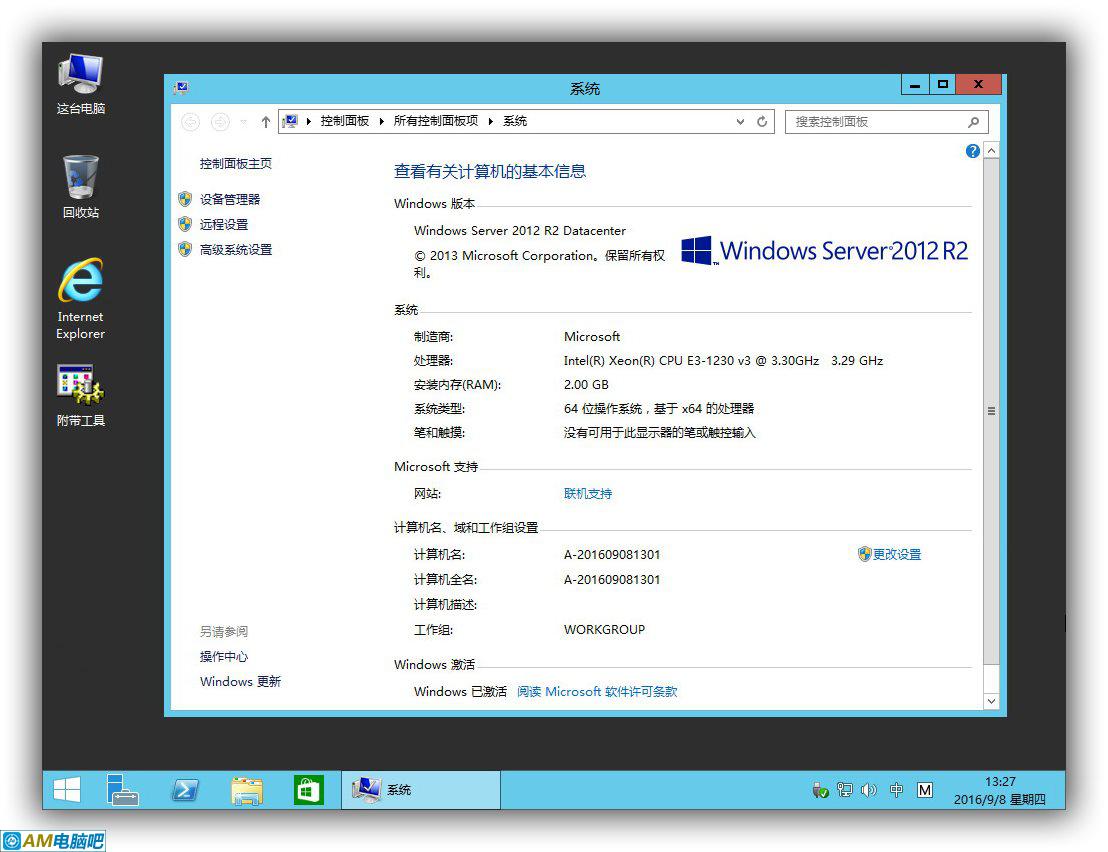Click the scrollbar down arrow
Image resolution: width=1108 pixels, height=852 pixels.
(991, 701)
